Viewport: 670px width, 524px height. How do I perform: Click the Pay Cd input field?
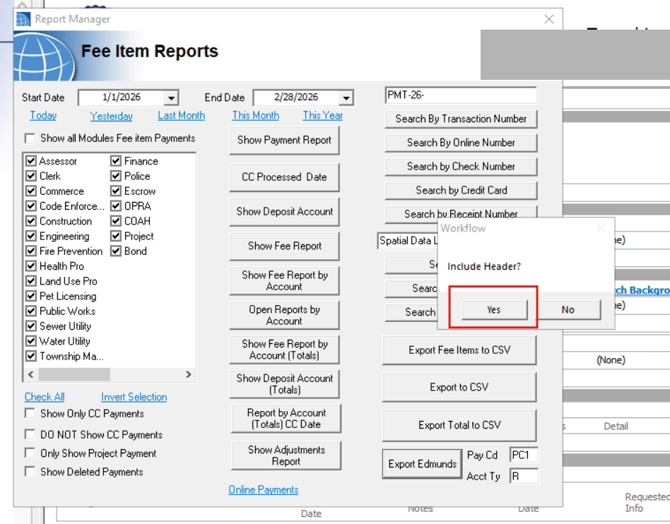click(x=523, y=456)
